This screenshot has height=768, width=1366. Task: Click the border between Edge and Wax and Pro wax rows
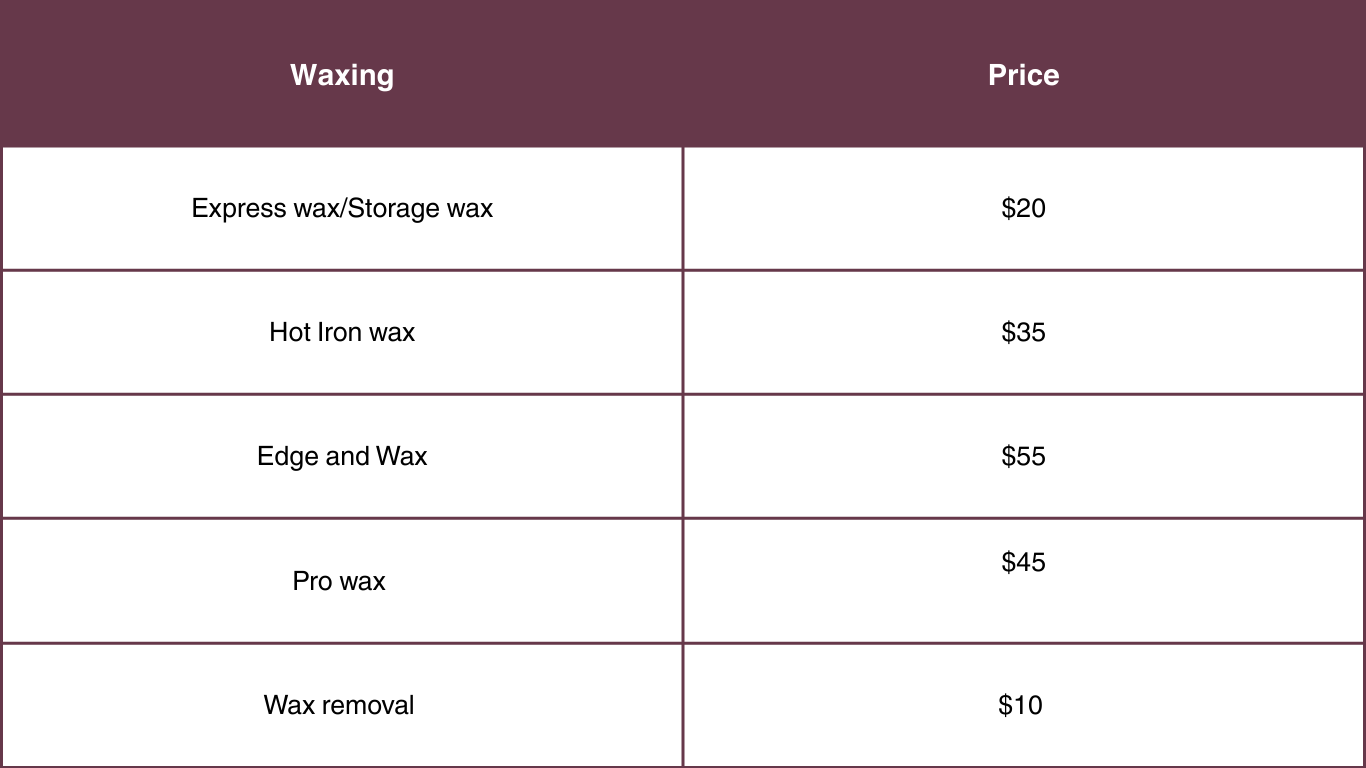point(342,518)
